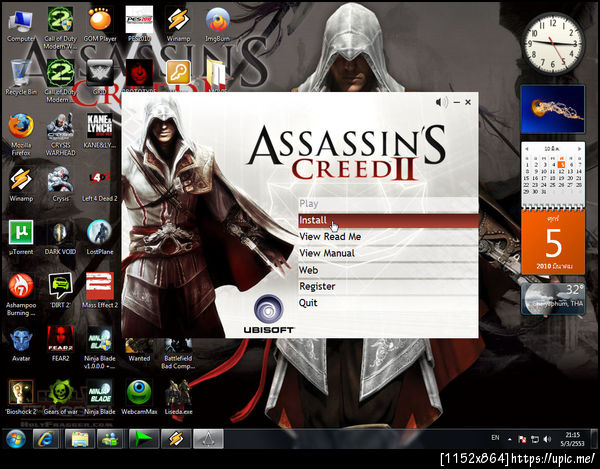The height and width of the screenshot is (469, 600).
Task: Click the jellyfish slideshow gadget picture
Action: pyautogui.click(x=553, y=109)
